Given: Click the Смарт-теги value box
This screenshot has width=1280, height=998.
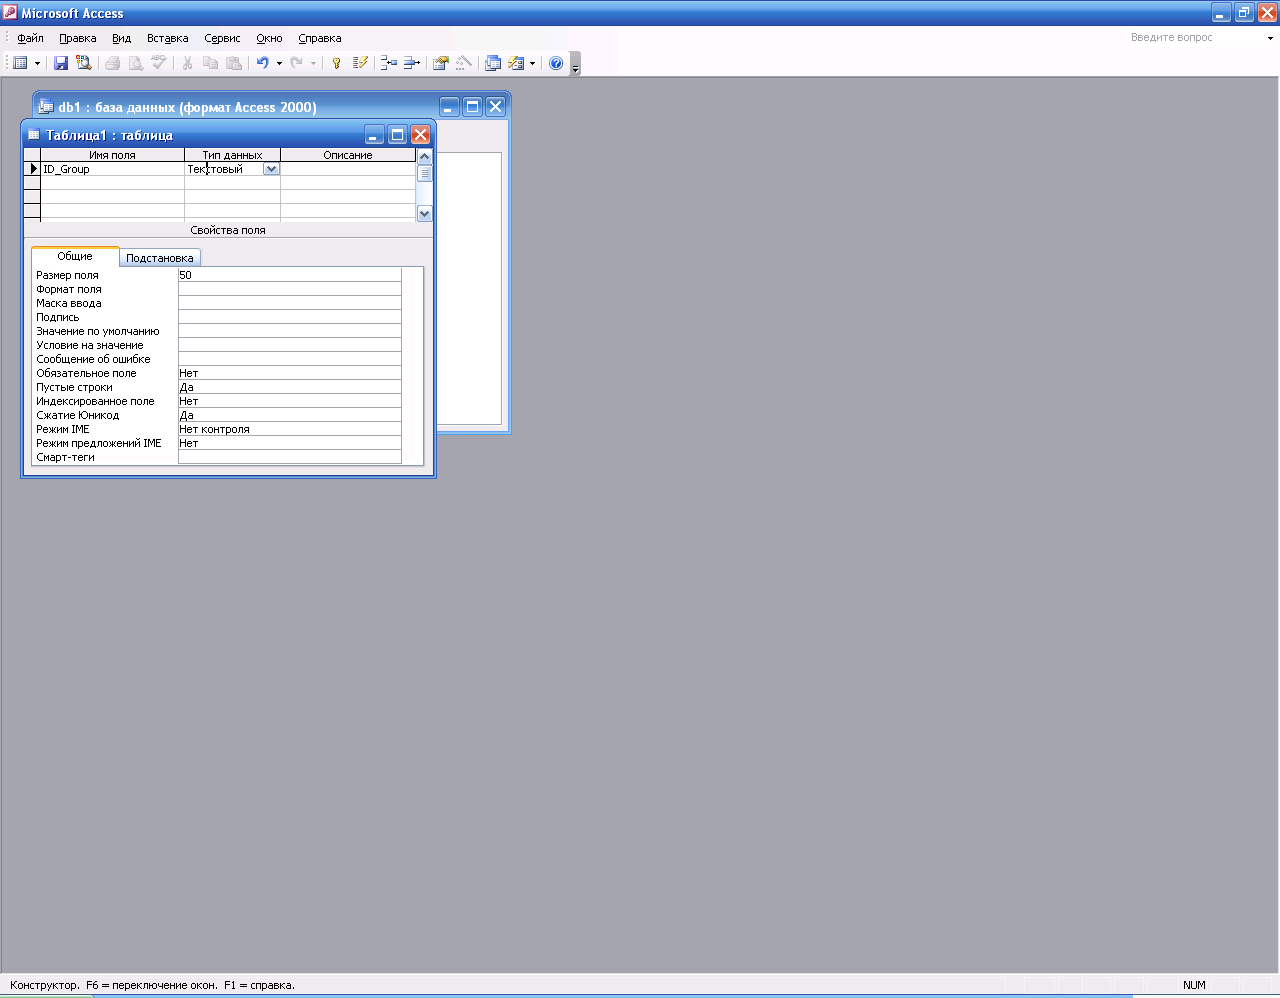Looking at the screenshot, I should tap(290, 457).
